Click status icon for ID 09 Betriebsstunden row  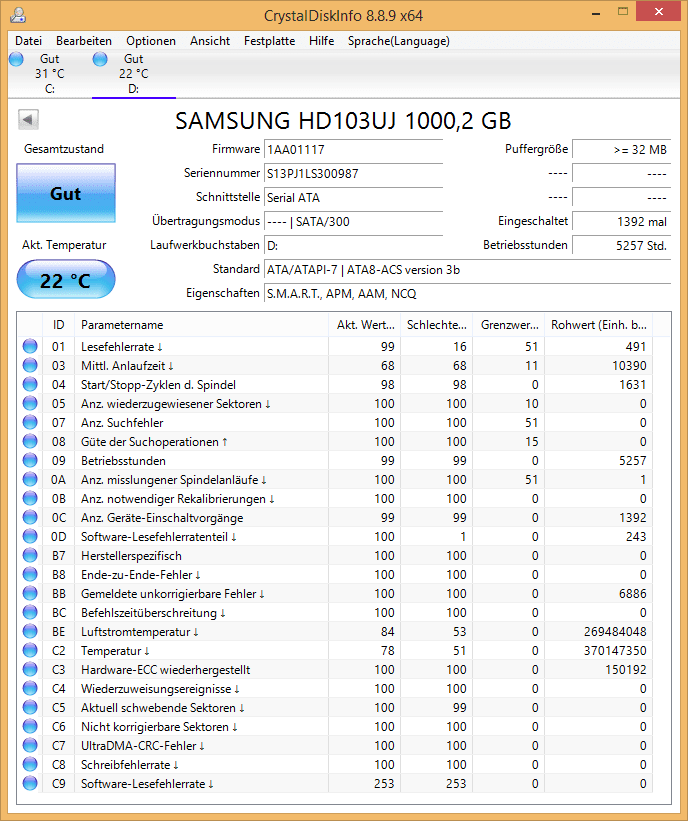click(30, 461)
